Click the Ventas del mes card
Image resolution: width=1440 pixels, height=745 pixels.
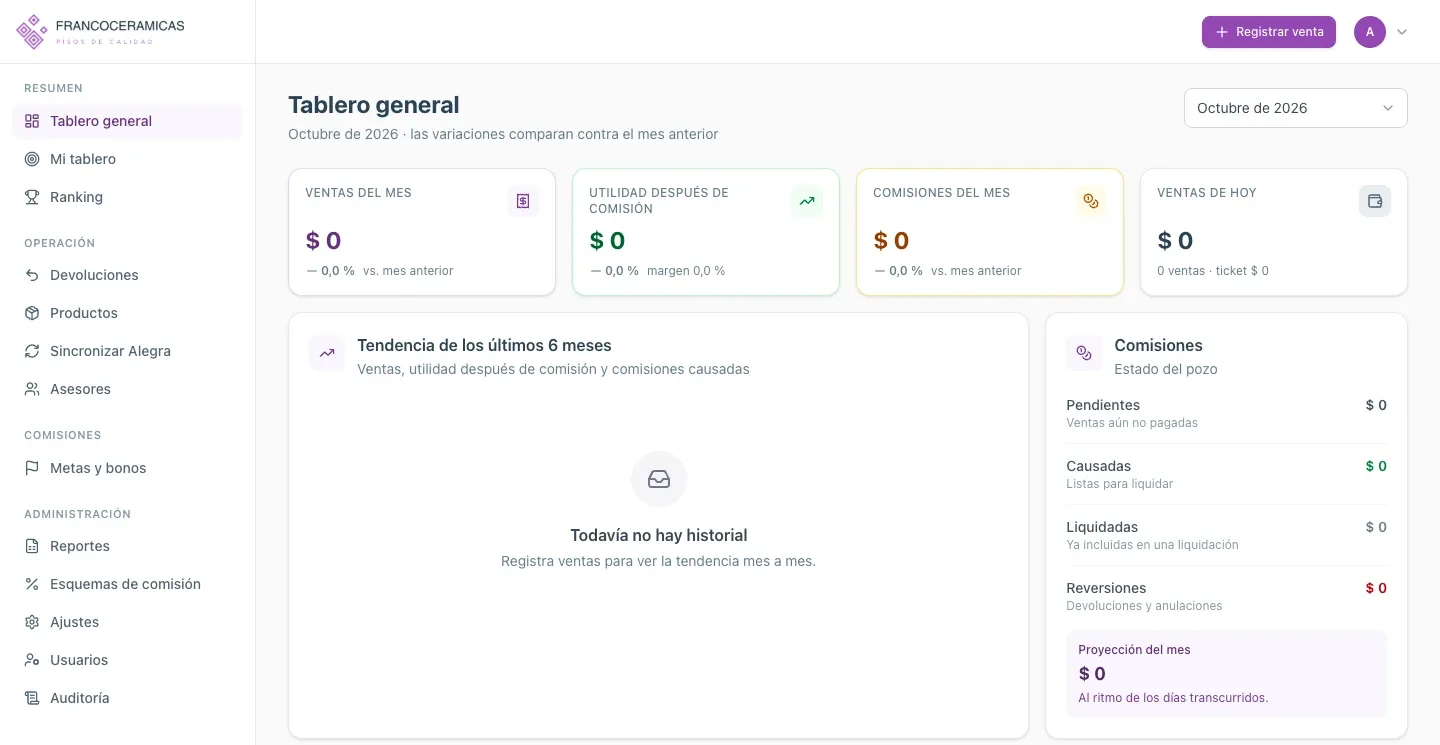[x=422, y=232]
